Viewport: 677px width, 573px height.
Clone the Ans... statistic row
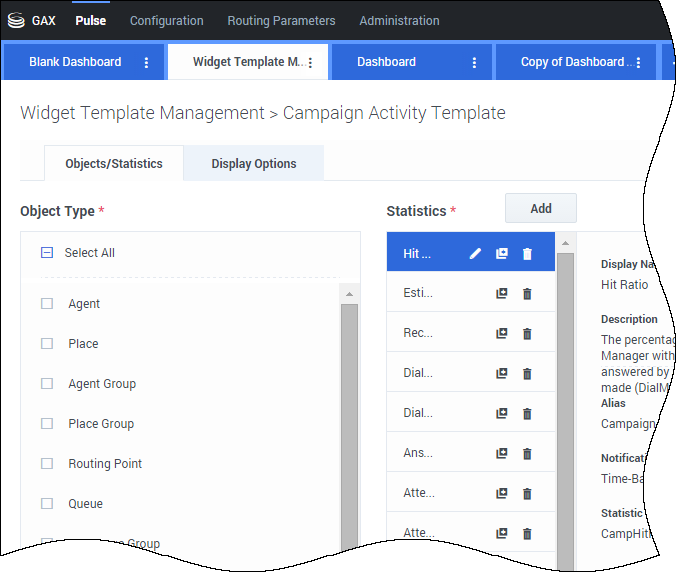tap(502, 454)
